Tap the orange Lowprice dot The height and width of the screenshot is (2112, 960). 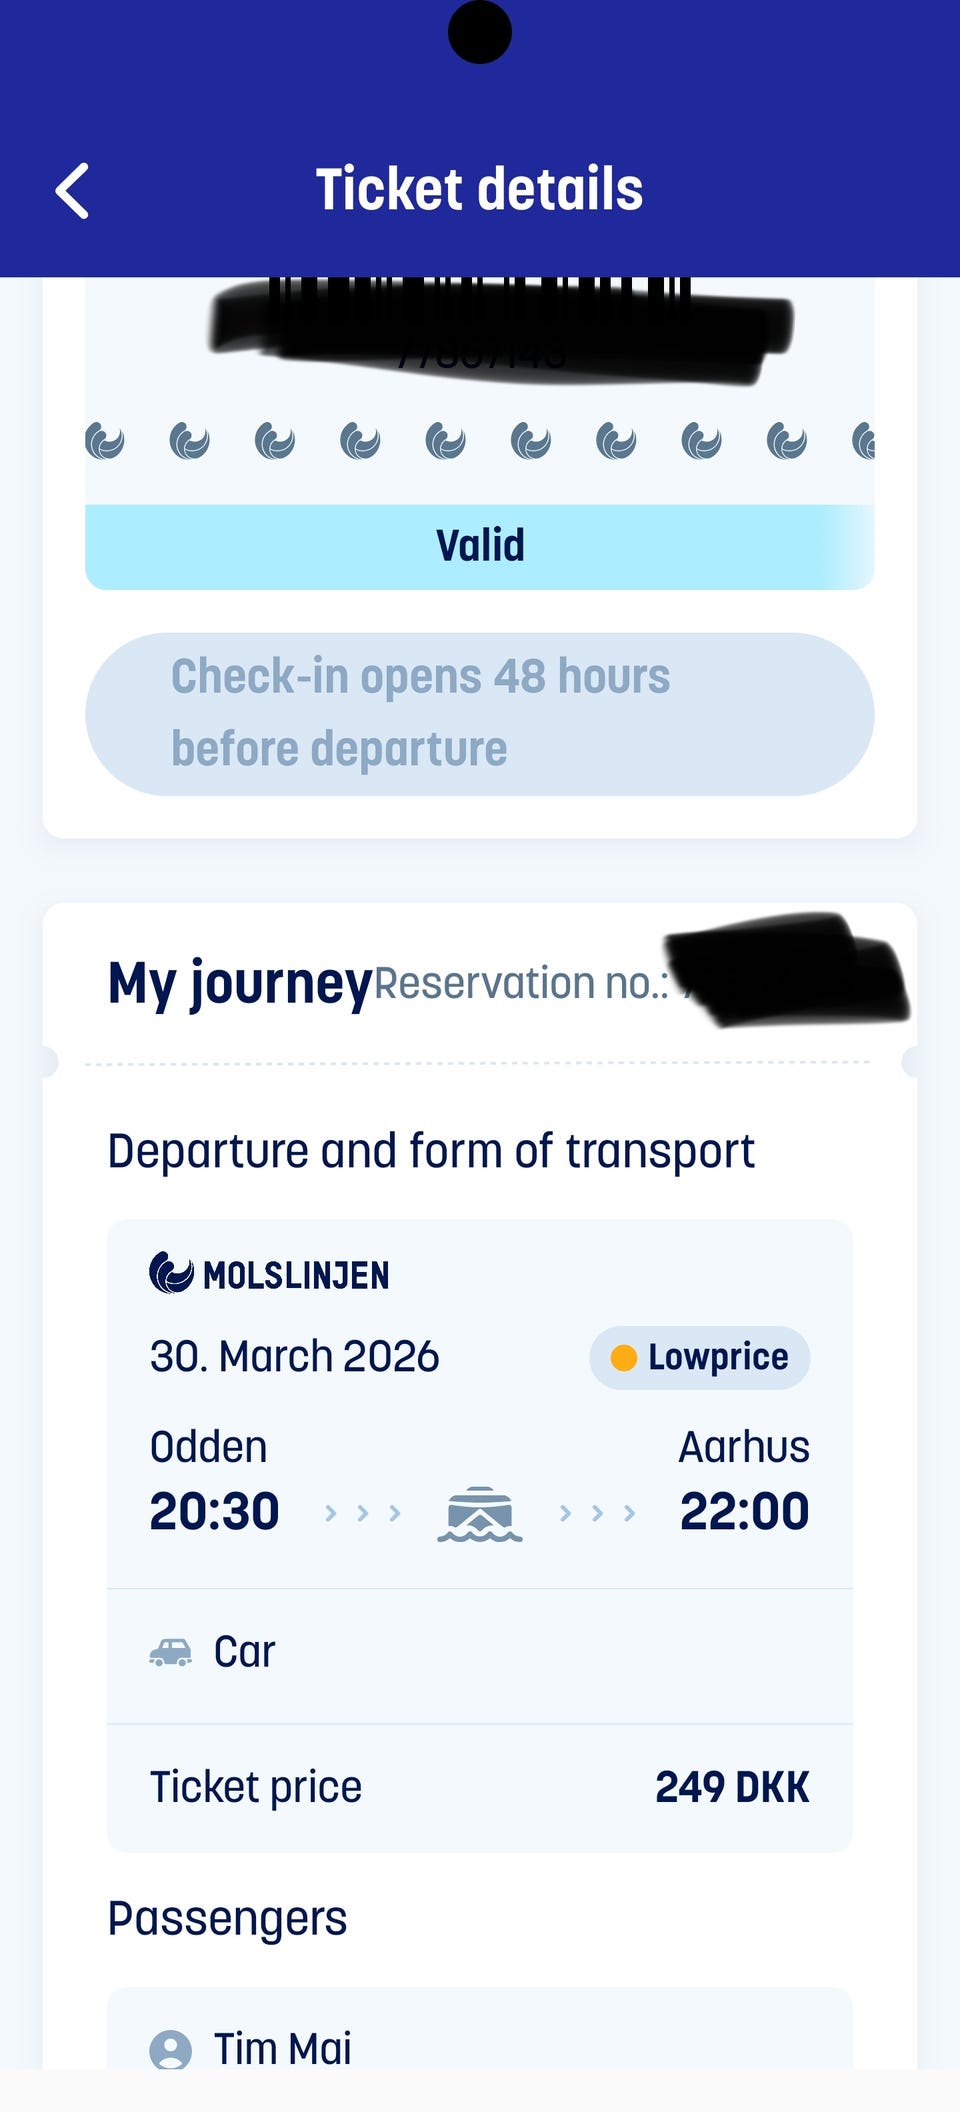624,1358
